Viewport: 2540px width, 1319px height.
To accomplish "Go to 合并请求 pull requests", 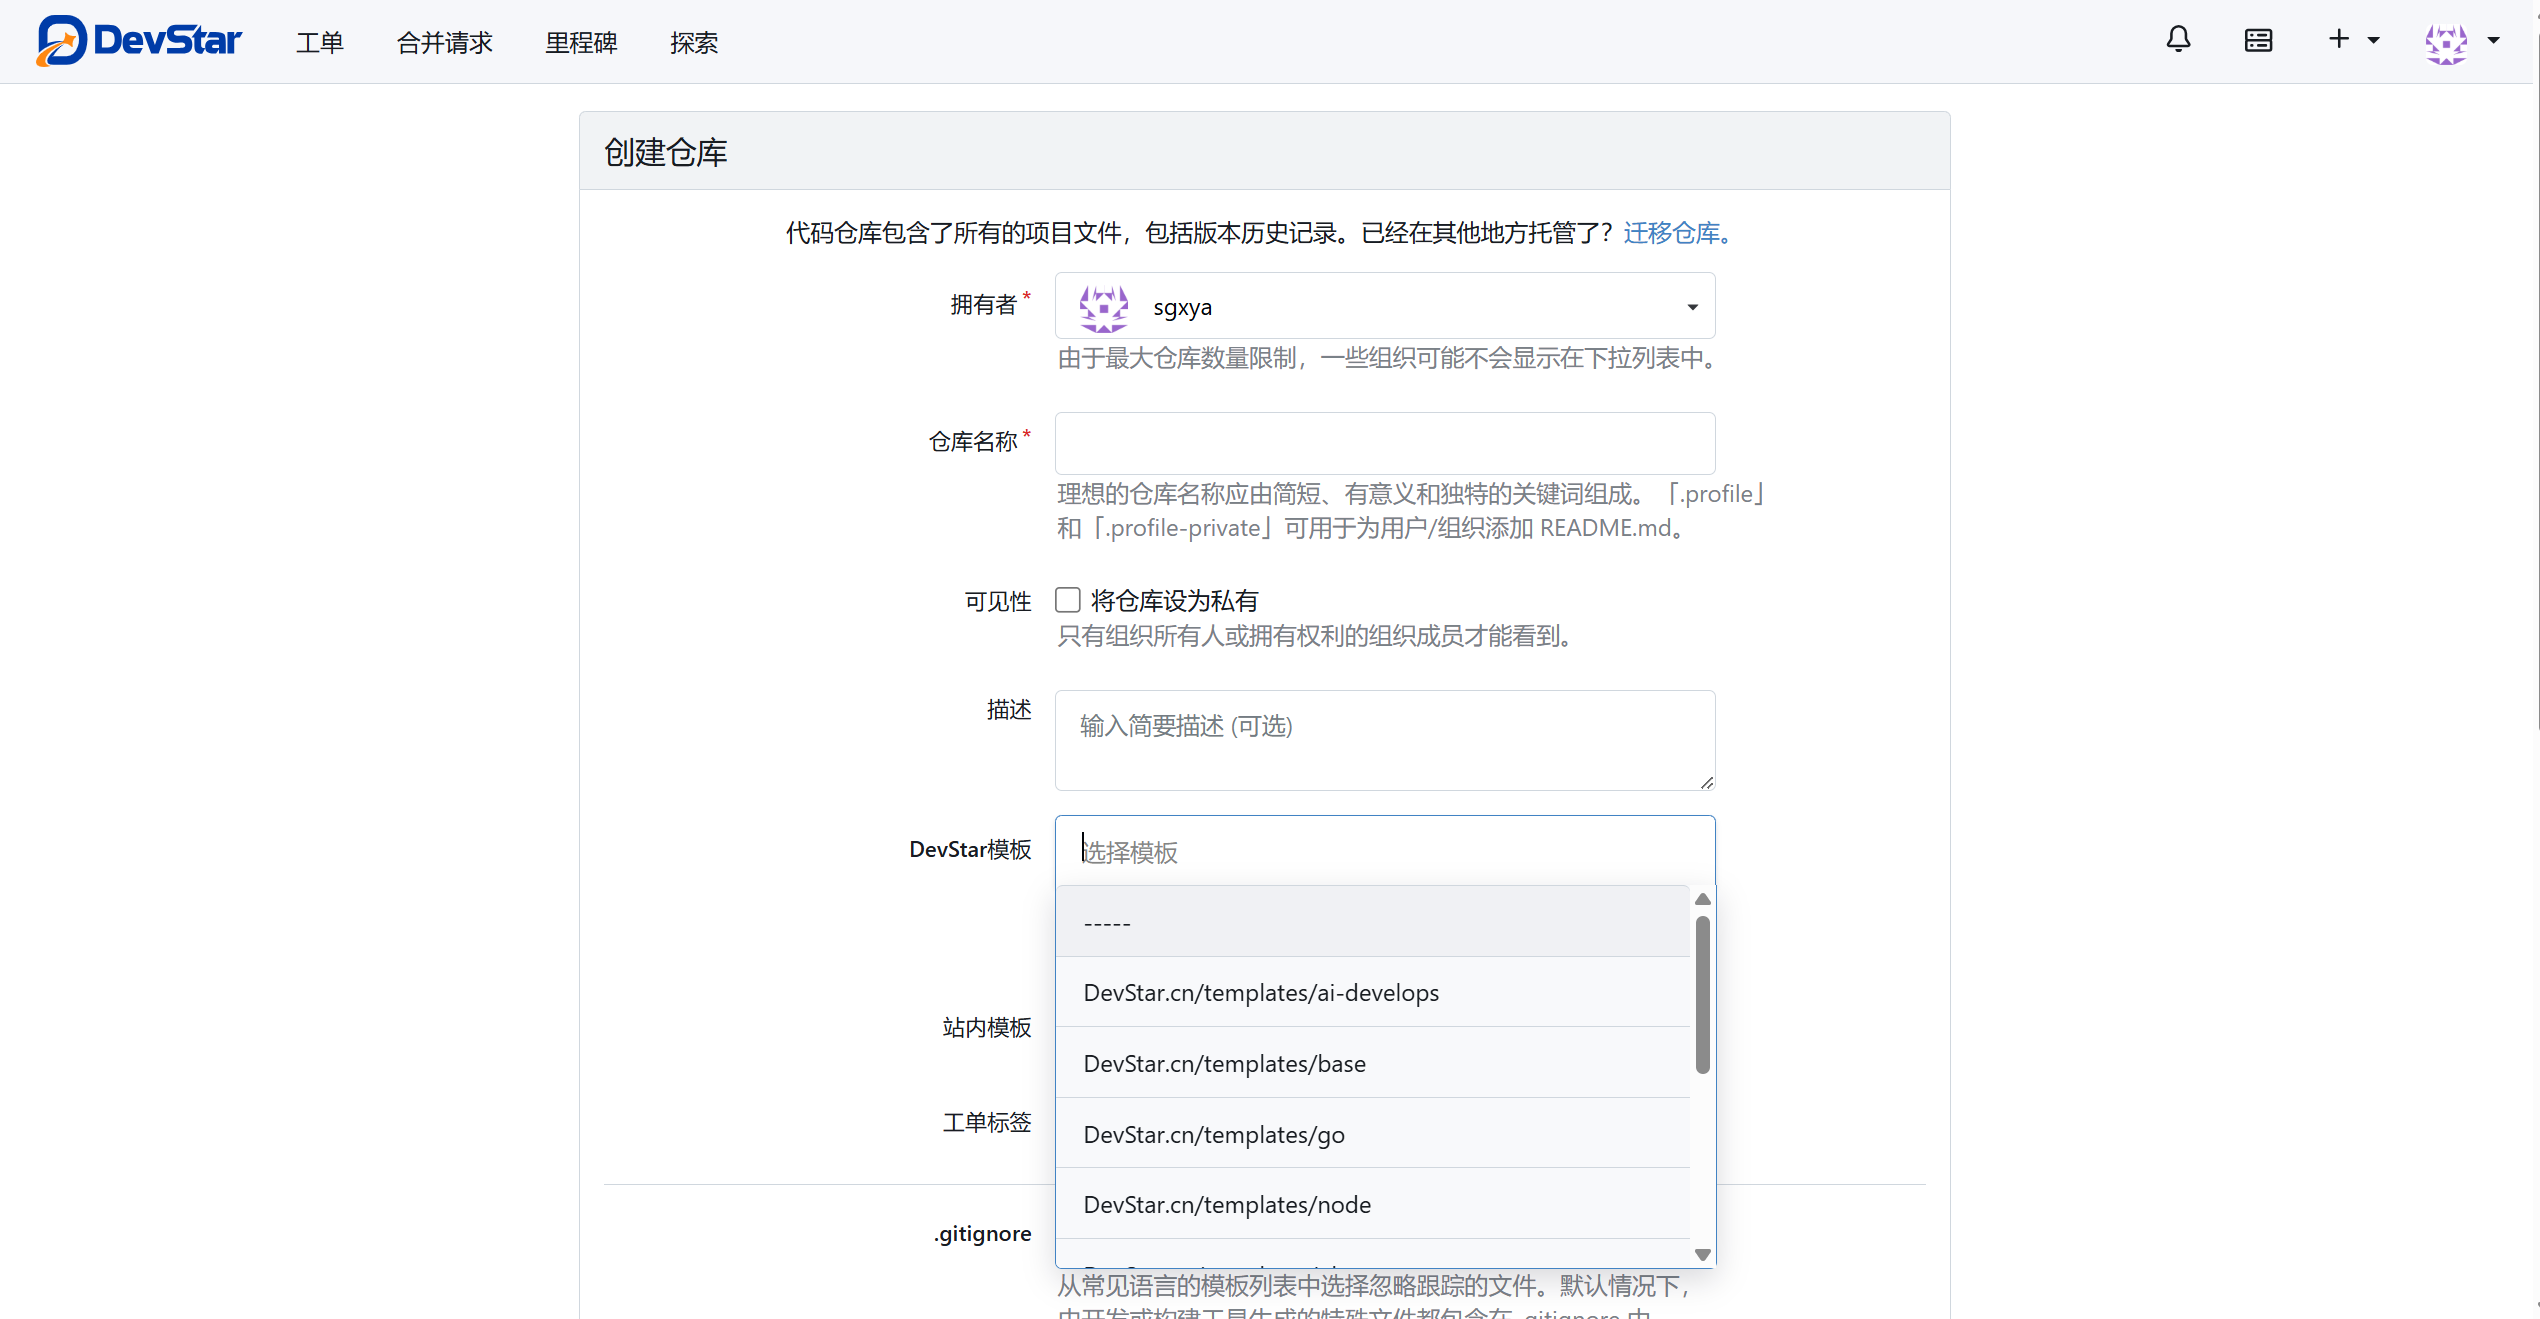I will click(444, 42).
